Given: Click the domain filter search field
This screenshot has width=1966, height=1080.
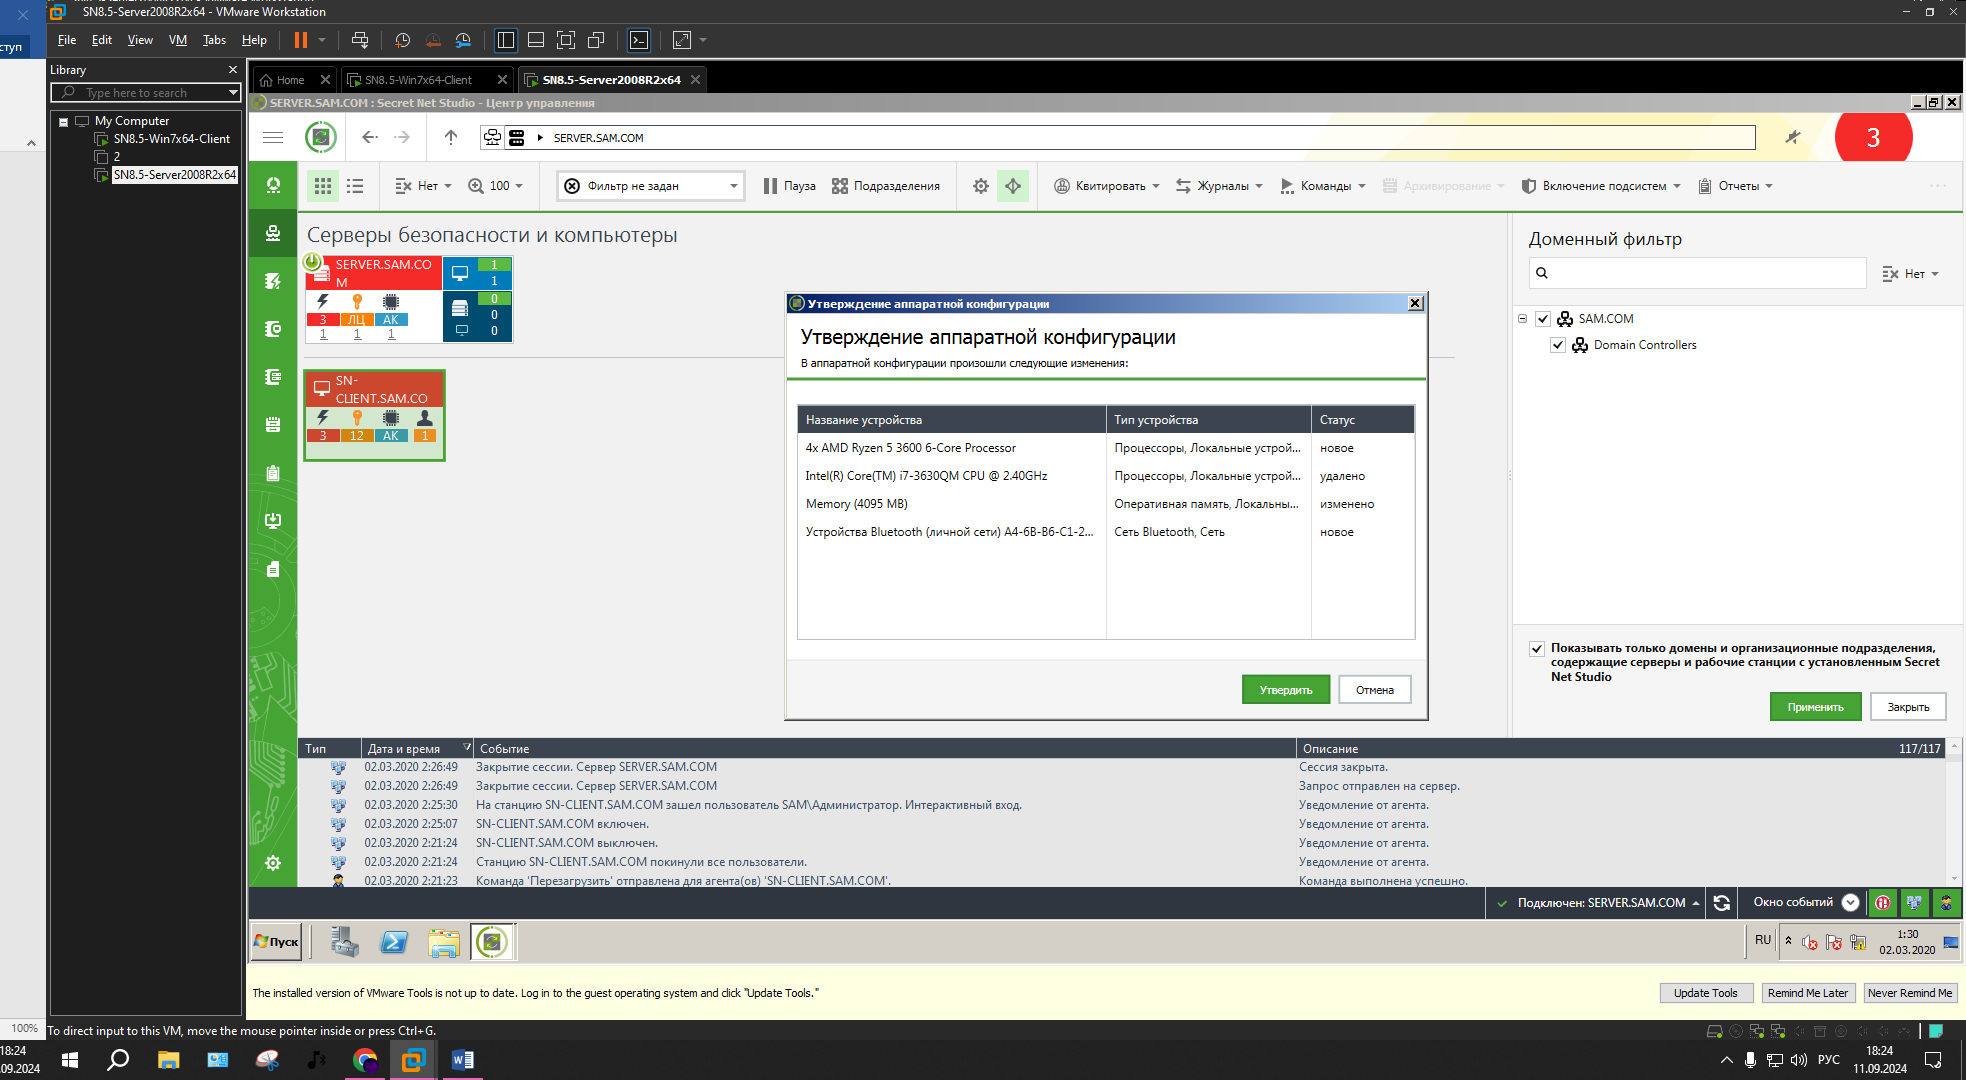Looking at the screenshot, I should pyautogui.click(x=1697, y=273).
